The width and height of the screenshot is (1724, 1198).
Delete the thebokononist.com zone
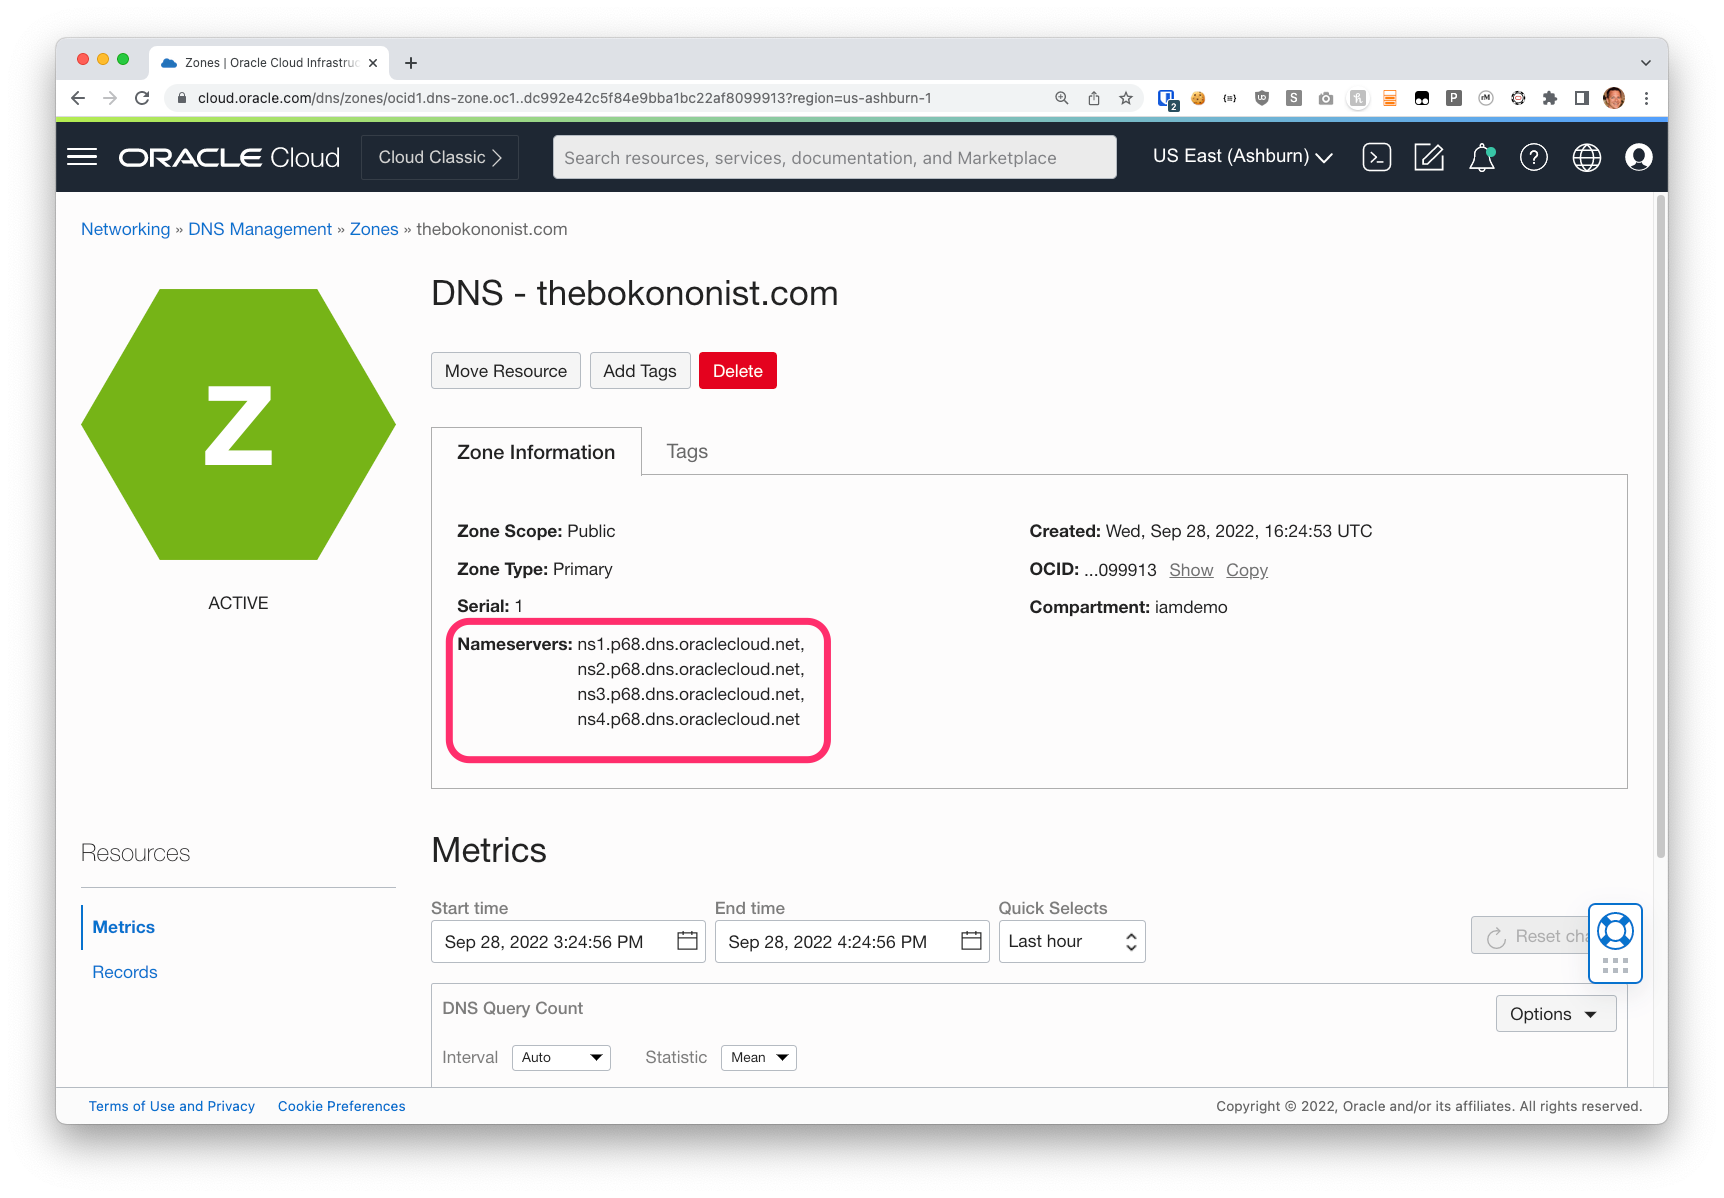(x=737, y=370)
